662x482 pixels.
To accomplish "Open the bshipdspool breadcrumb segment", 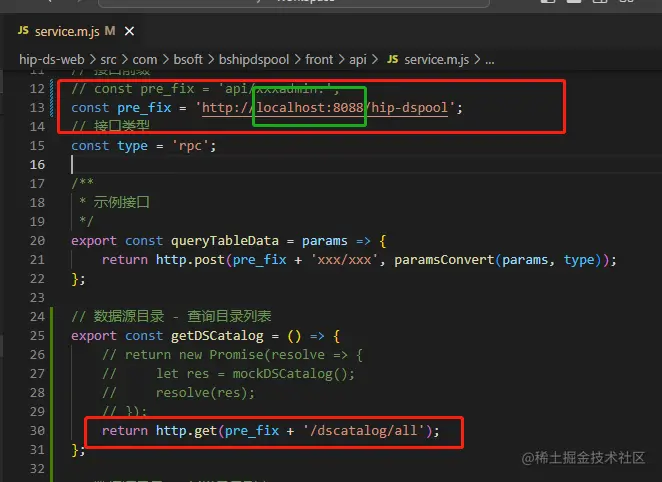I will (x=254, y=60).
